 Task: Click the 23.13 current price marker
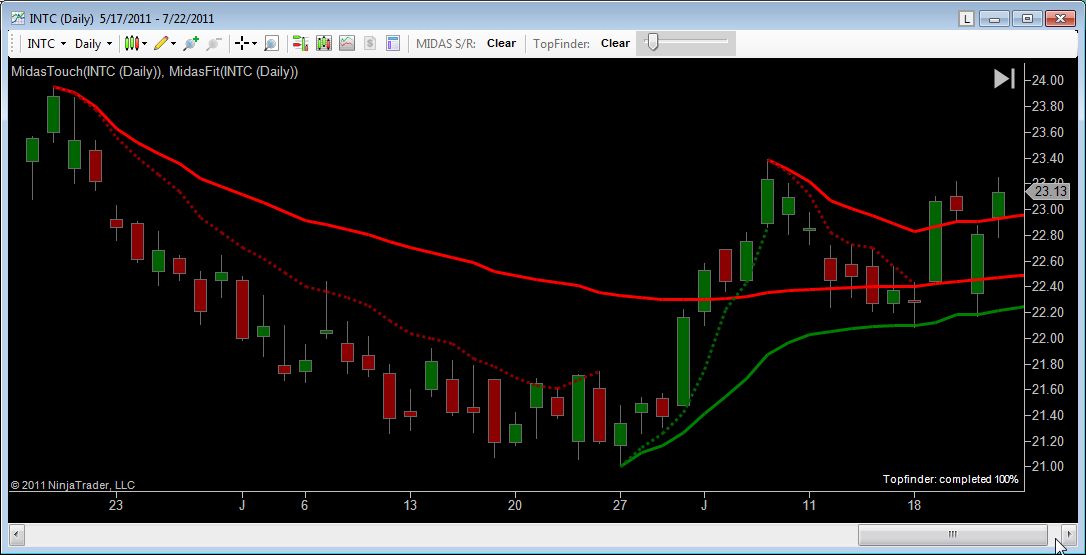click(x=1050, y=191)
